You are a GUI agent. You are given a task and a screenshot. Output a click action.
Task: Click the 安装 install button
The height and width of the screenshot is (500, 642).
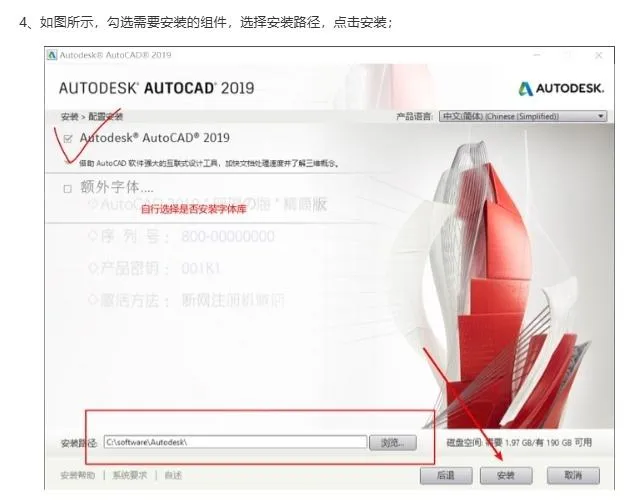coord(506,475)
